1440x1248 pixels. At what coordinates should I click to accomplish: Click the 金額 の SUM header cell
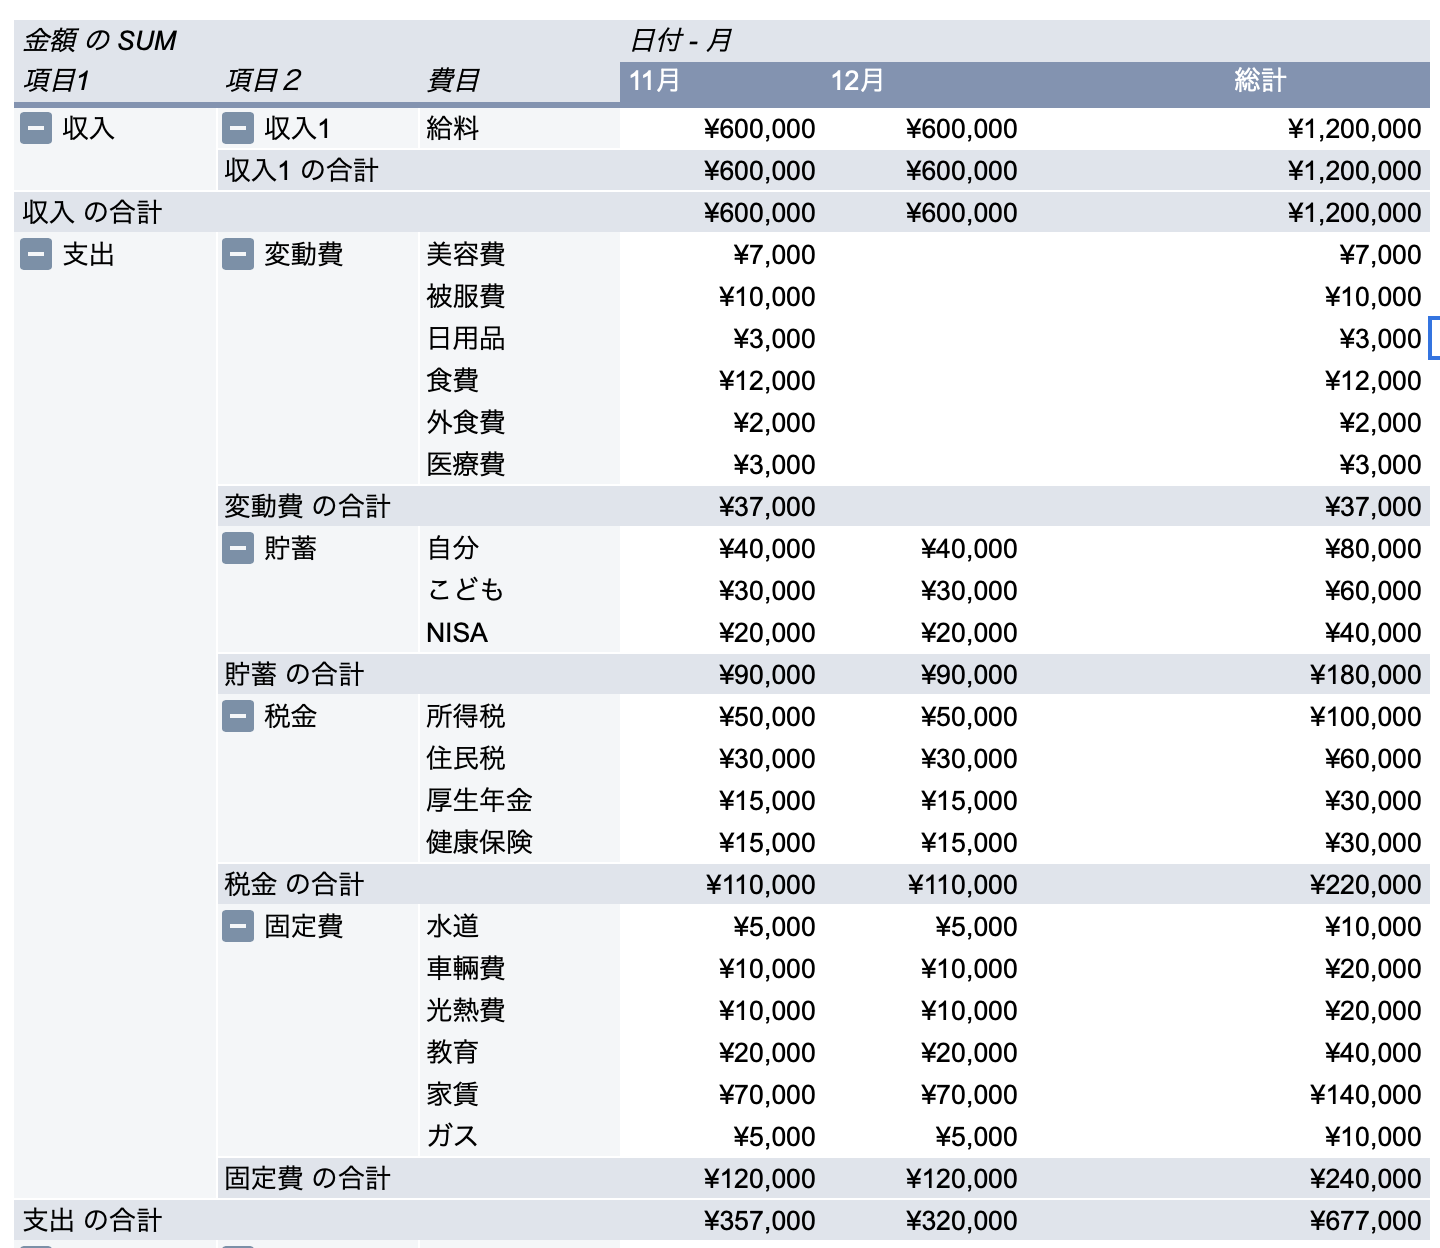[100, 41]
